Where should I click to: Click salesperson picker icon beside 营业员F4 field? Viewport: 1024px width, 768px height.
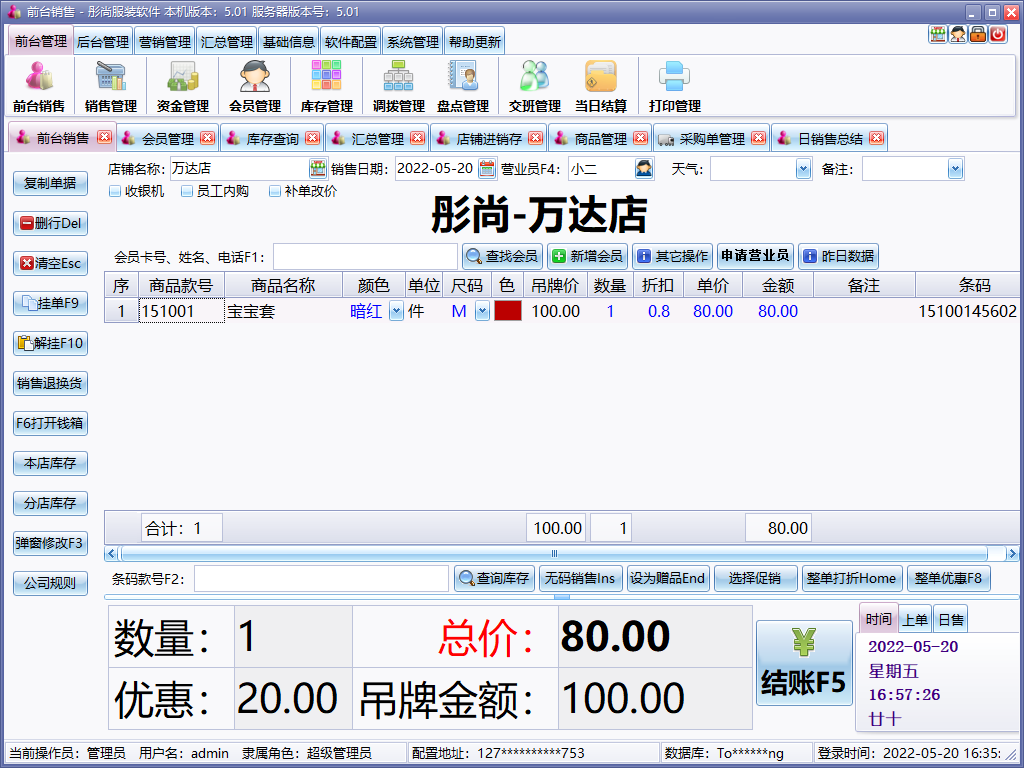pyautogui.click(x=644, y=168)
